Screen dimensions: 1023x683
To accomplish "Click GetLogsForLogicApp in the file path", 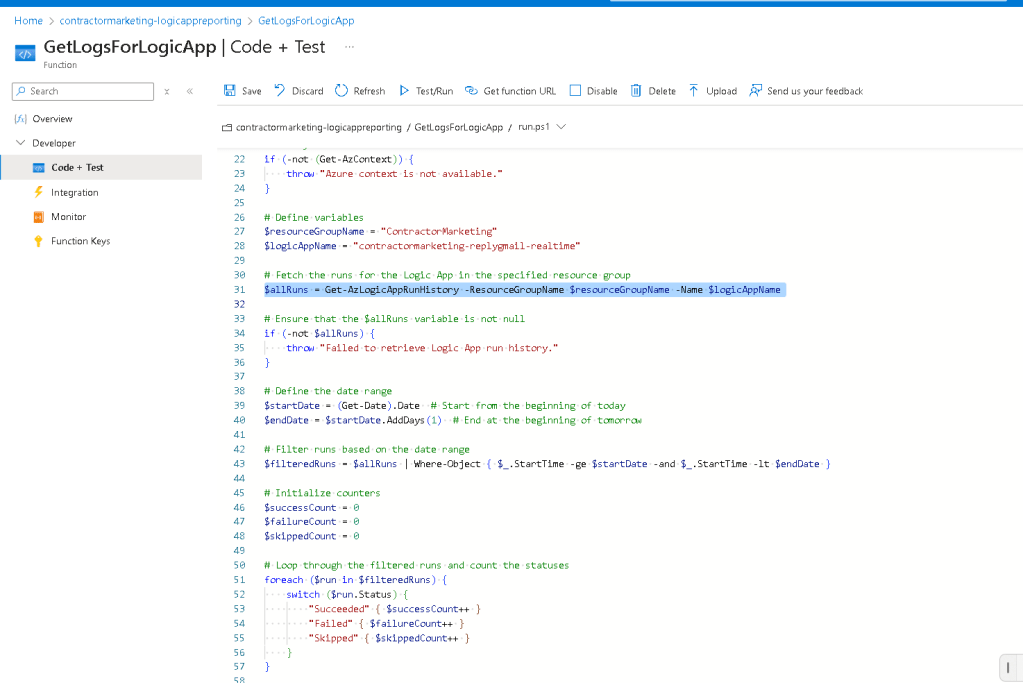I will coord(458,127).
